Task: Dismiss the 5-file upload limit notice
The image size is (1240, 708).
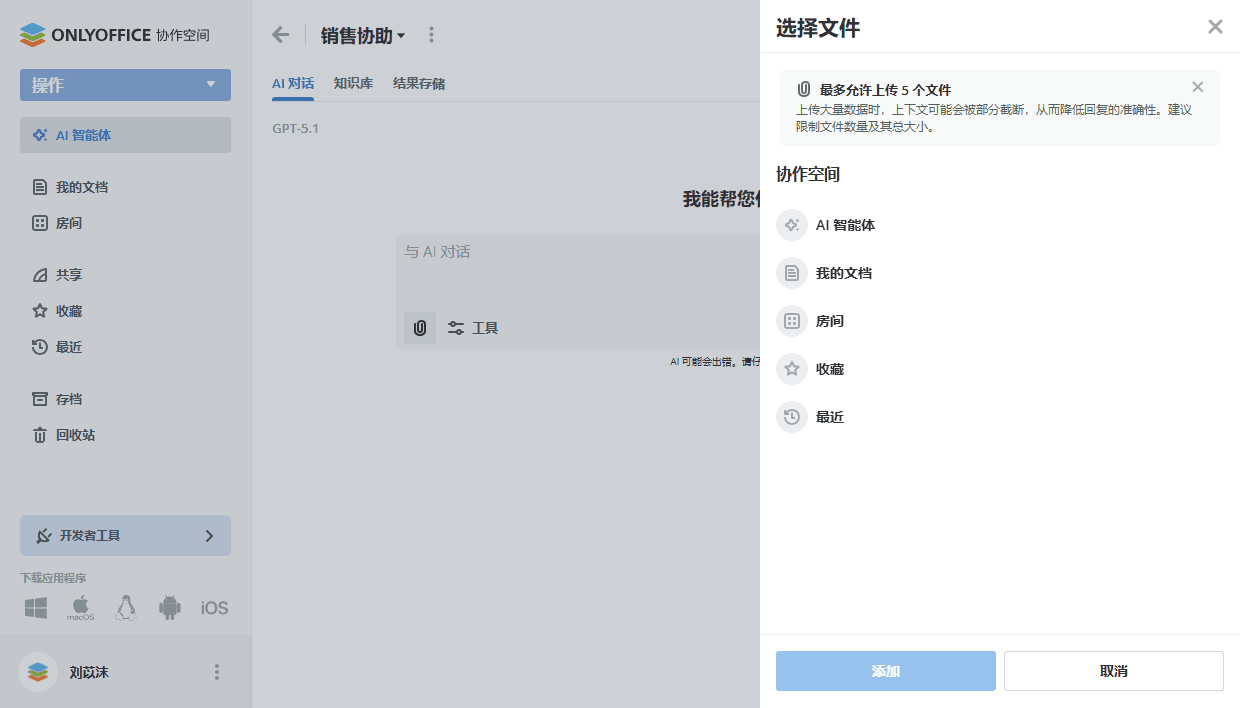Action: [x=1197, y=87]
